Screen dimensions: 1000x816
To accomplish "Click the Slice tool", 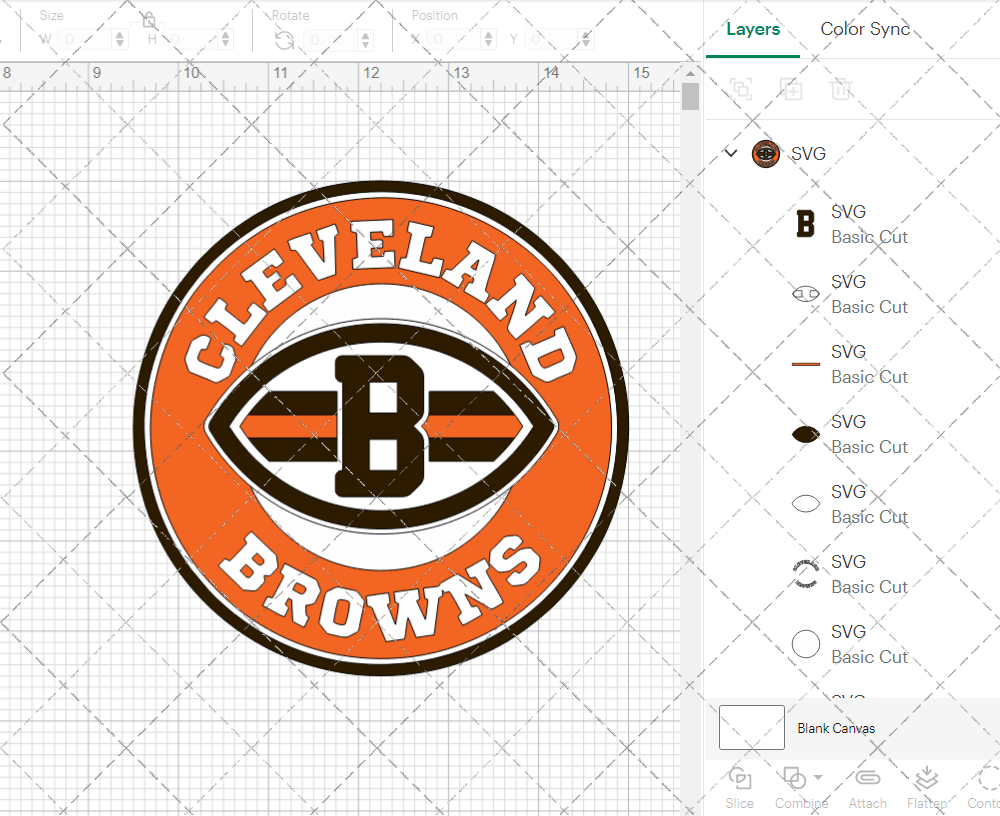I will [x=740, y=789].
